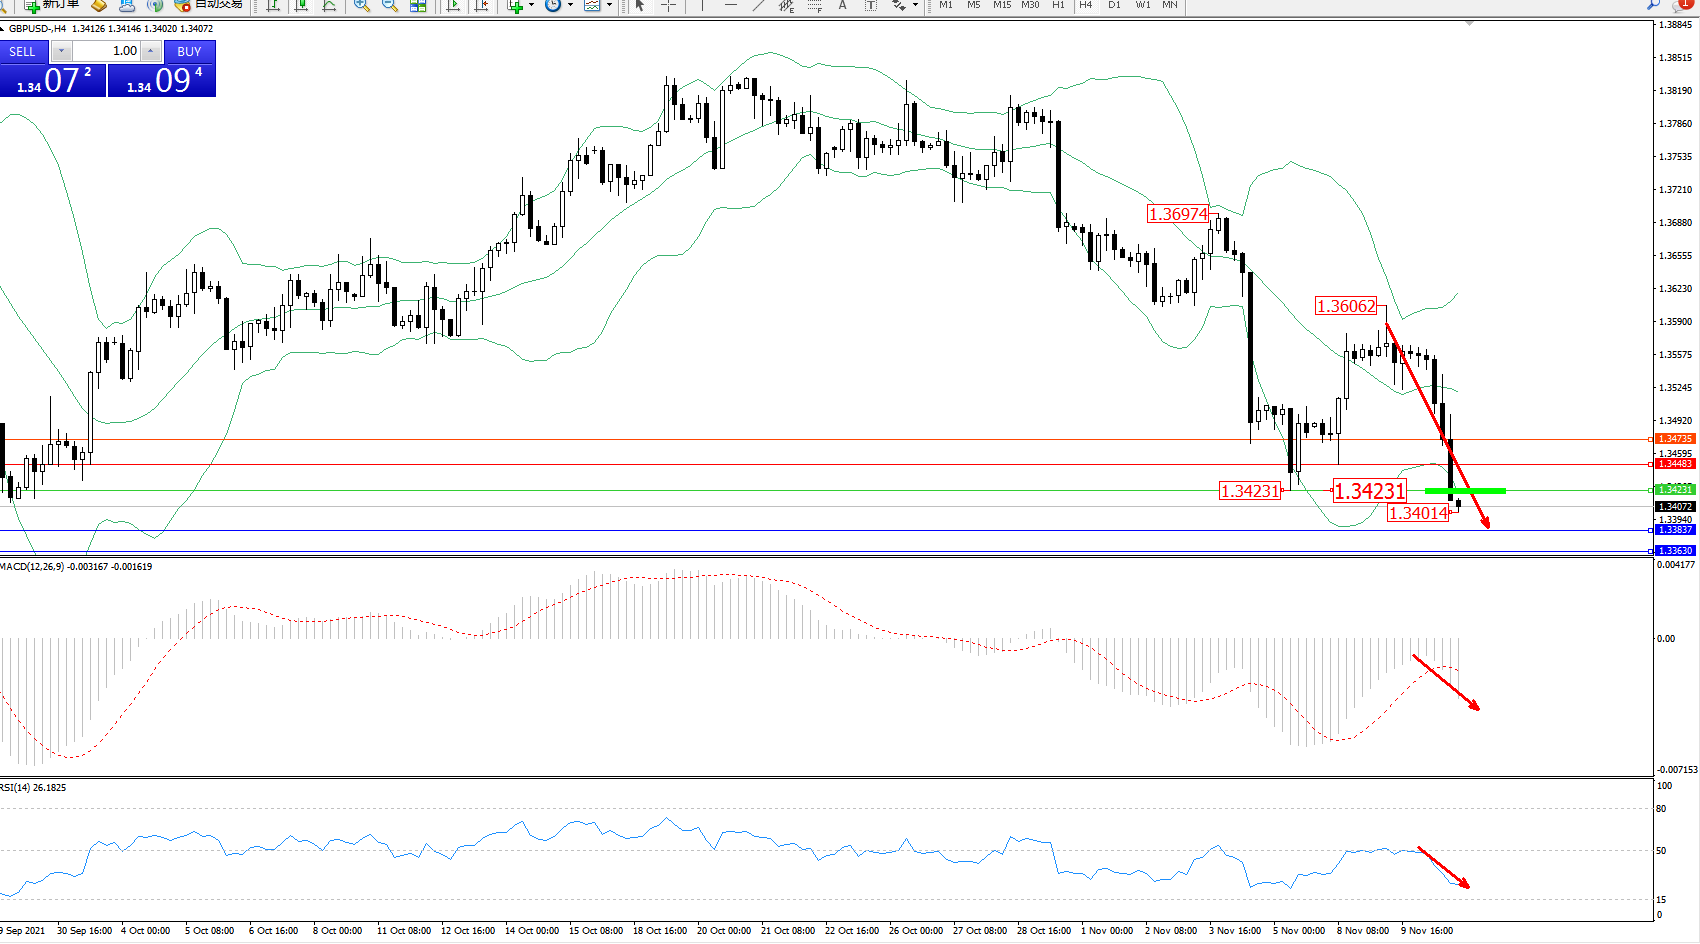Switch to the D1 timeframe
Screen dimensions: 1700x944
point(1114,5)
